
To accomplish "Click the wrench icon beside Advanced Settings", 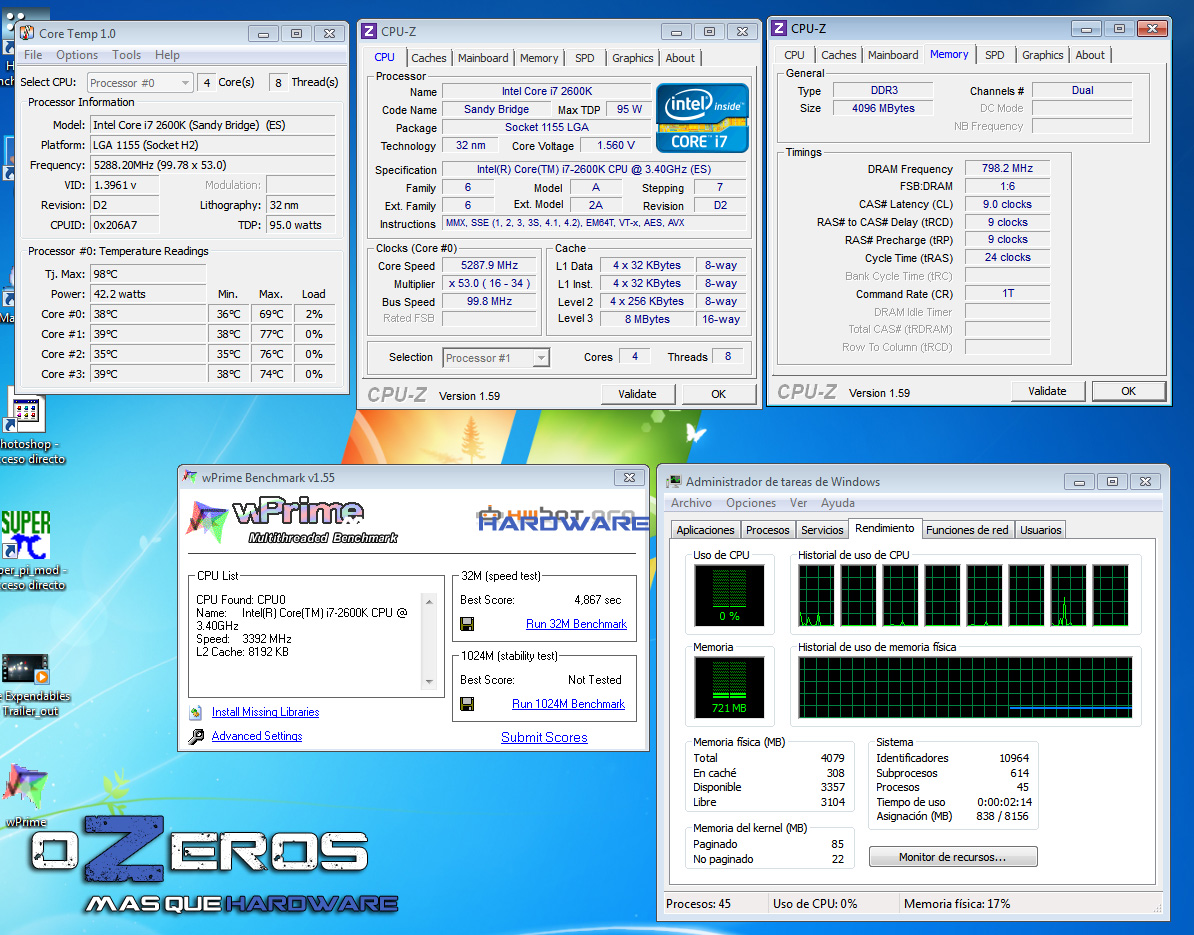I will (196, 736).
